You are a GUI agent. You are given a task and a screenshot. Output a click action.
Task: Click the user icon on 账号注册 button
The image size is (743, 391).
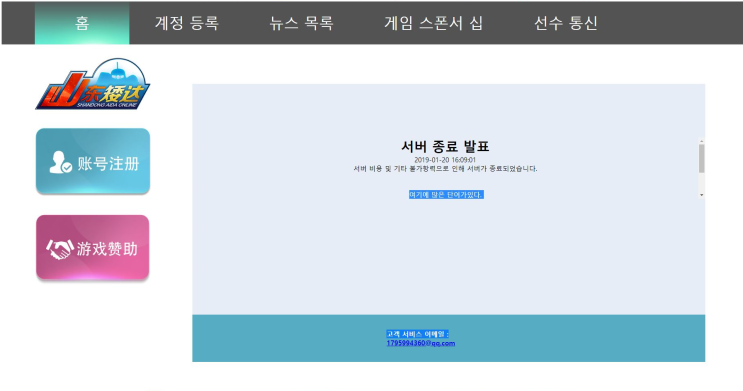[x=60, y=163]
